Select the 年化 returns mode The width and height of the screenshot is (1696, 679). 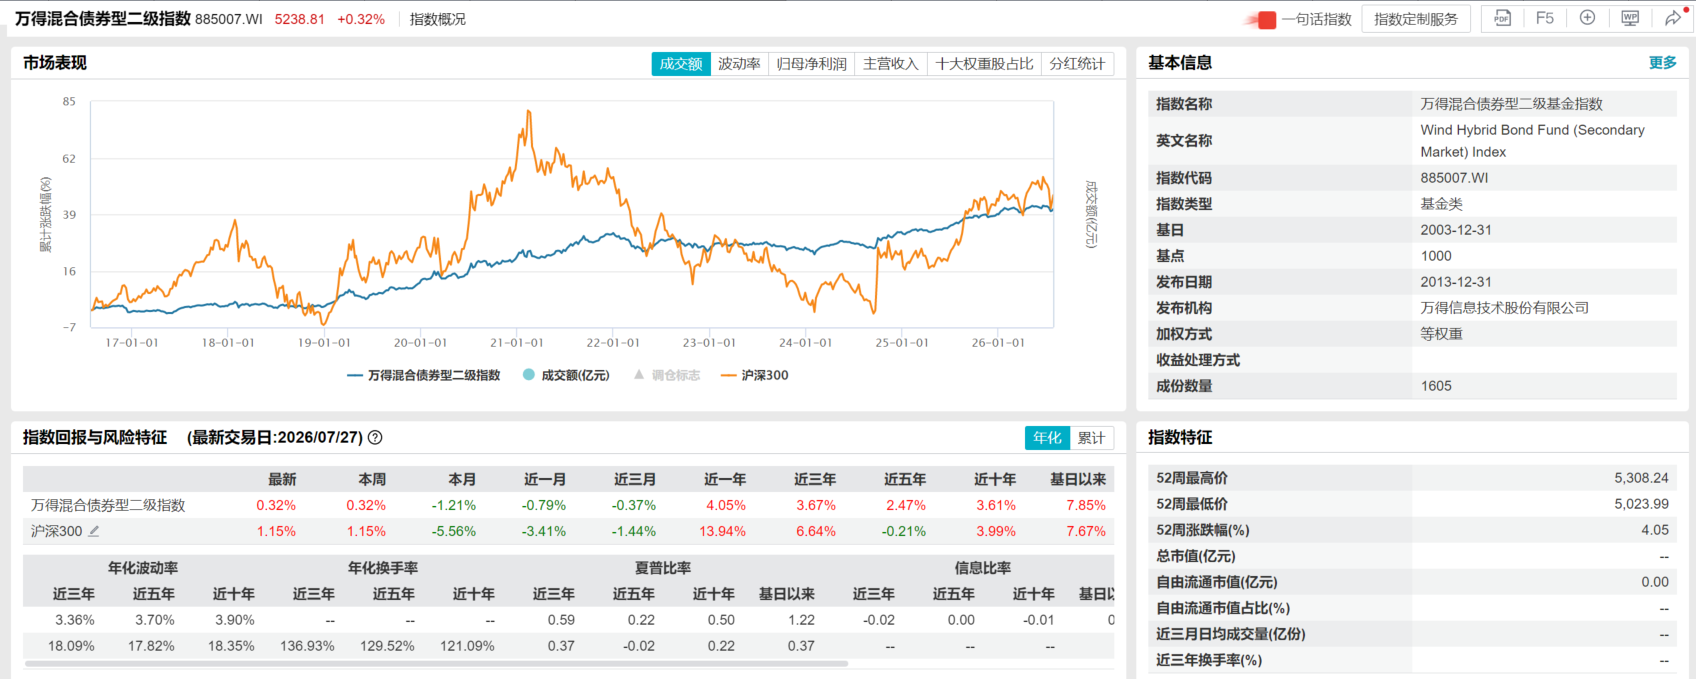(1047, 438)
